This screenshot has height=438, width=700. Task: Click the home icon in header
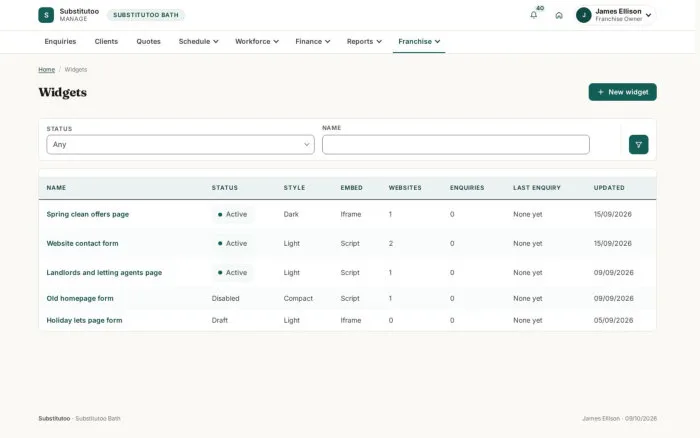coord(559,15)
